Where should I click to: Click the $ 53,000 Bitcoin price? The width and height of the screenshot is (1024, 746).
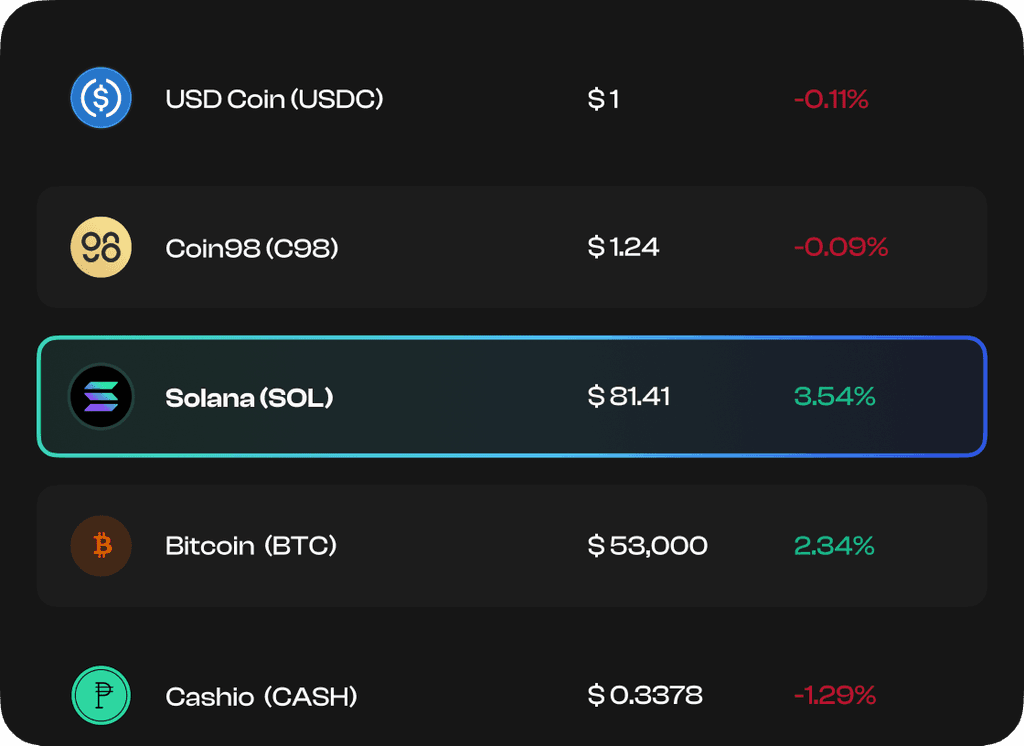(647, 546)
